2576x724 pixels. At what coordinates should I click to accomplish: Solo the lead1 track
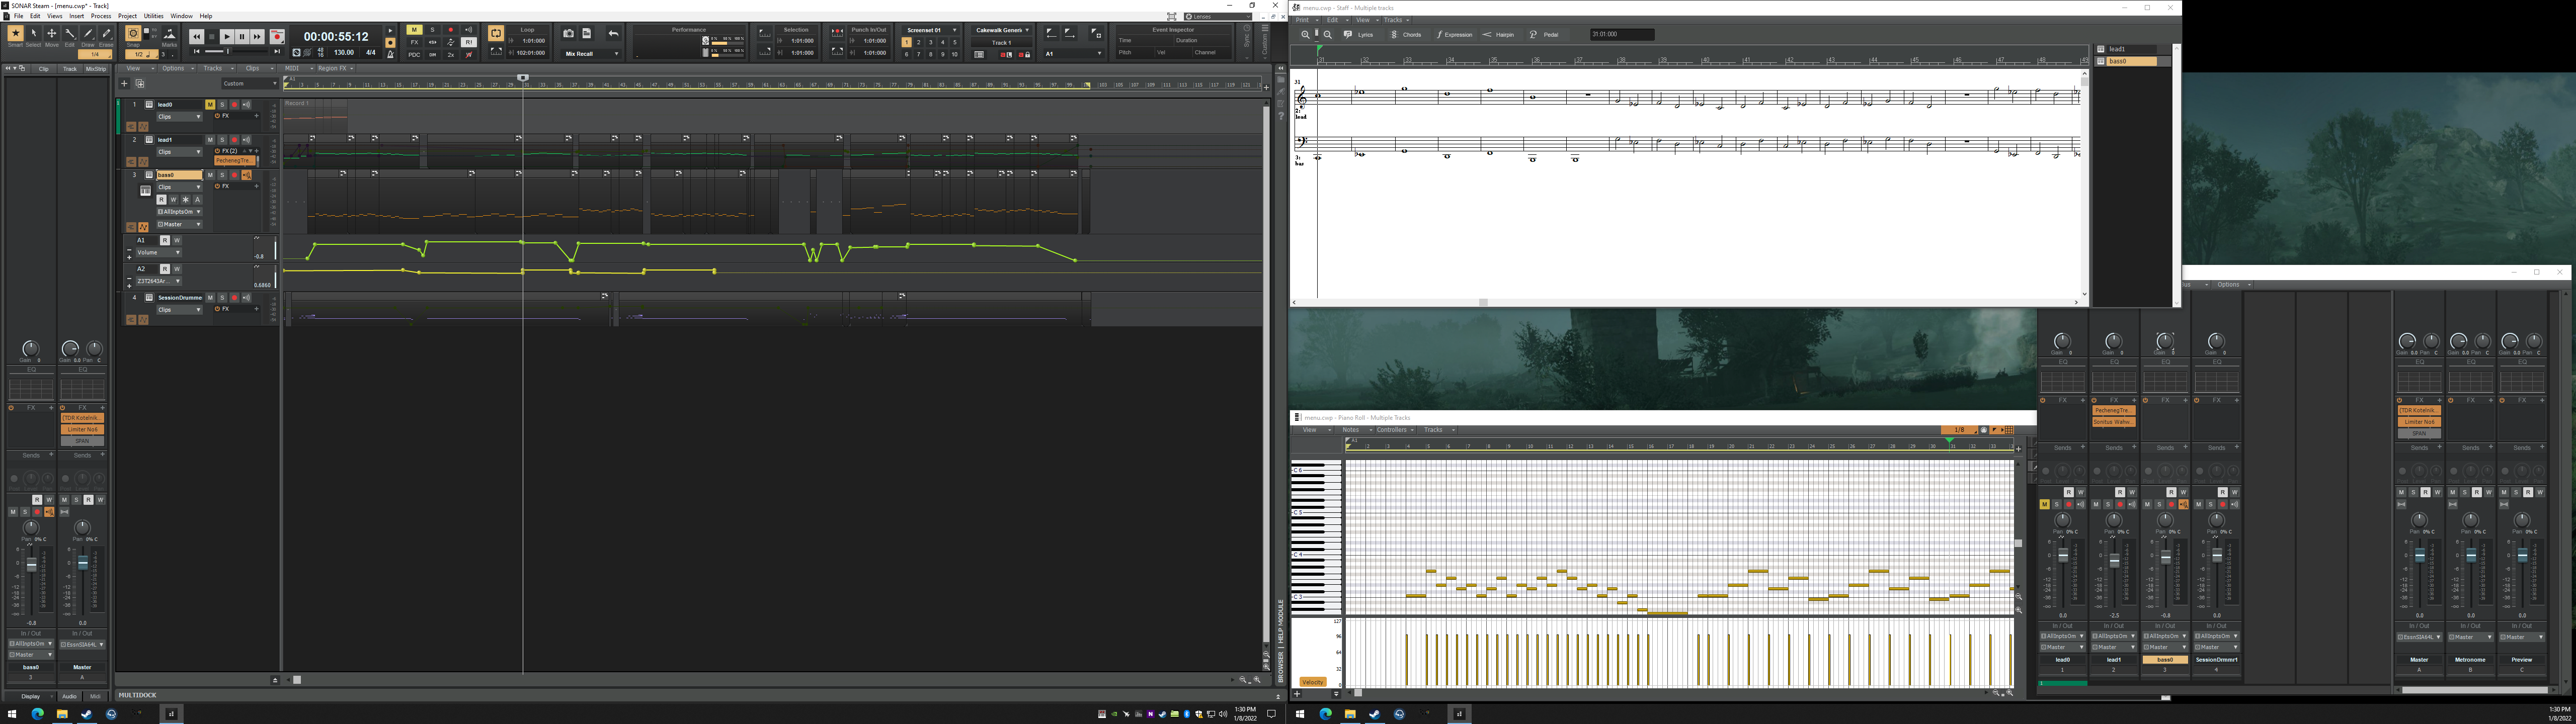point(222,140)
